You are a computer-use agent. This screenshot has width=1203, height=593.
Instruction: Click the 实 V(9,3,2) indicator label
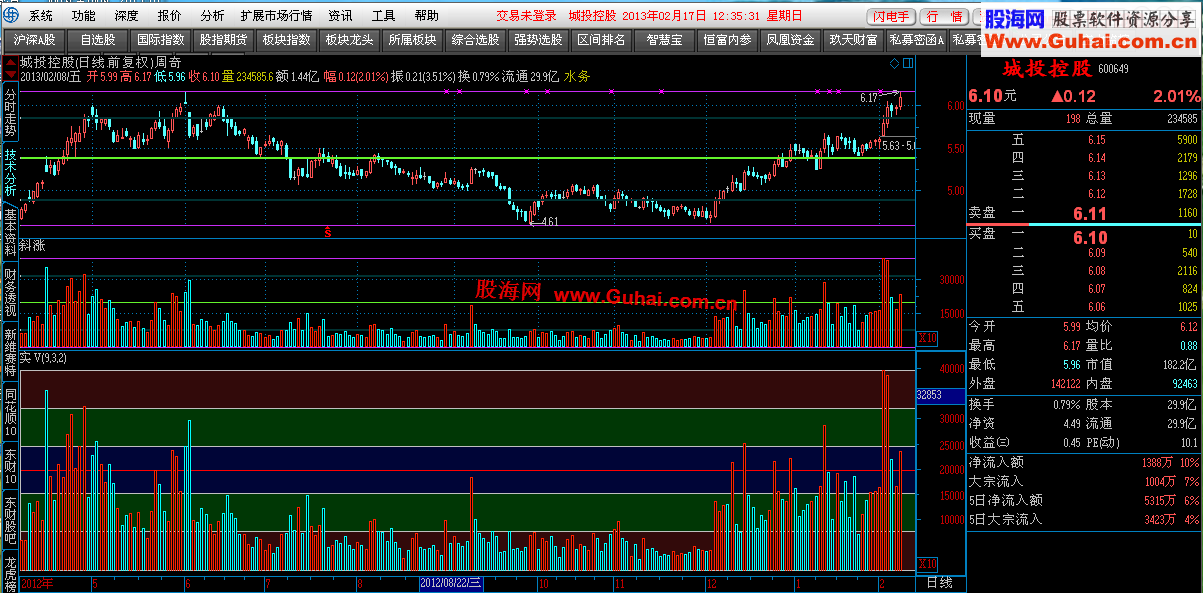click(45, 357)
